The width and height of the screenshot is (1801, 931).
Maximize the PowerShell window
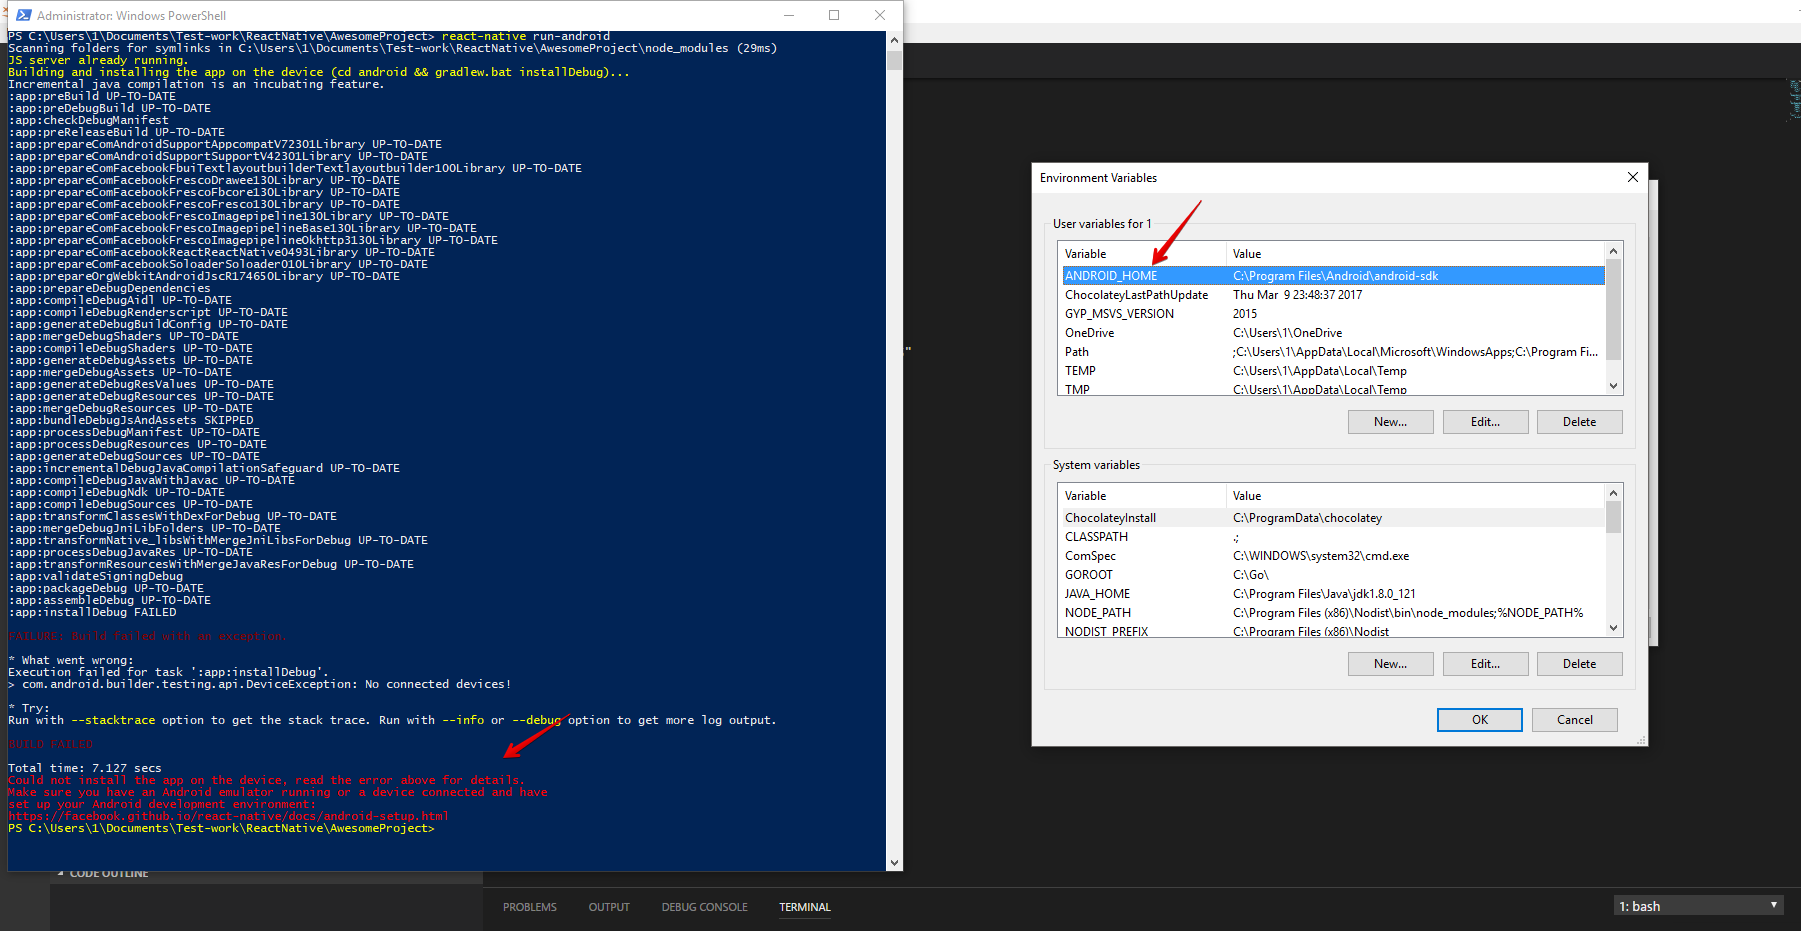pyautogui.click(x=834, y=15)
